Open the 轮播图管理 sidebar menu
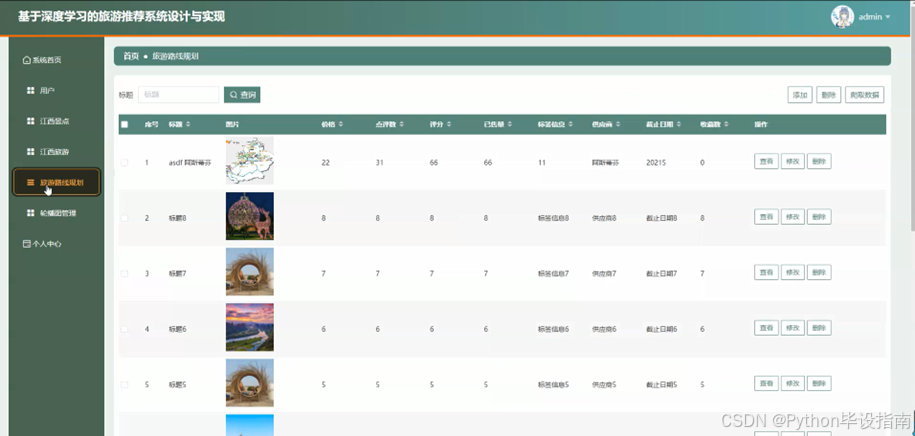 click(x=57, y=213)
